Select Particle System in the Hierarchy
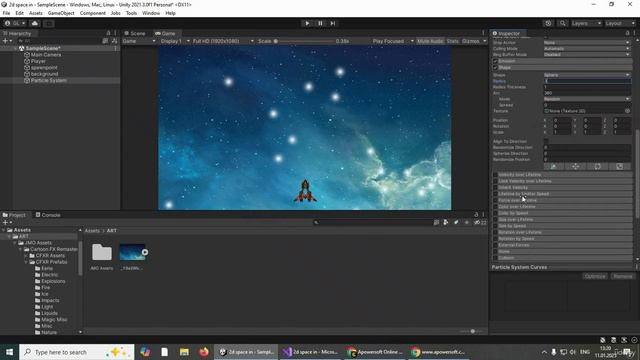The image size is (640, 360). pos(49,80)
